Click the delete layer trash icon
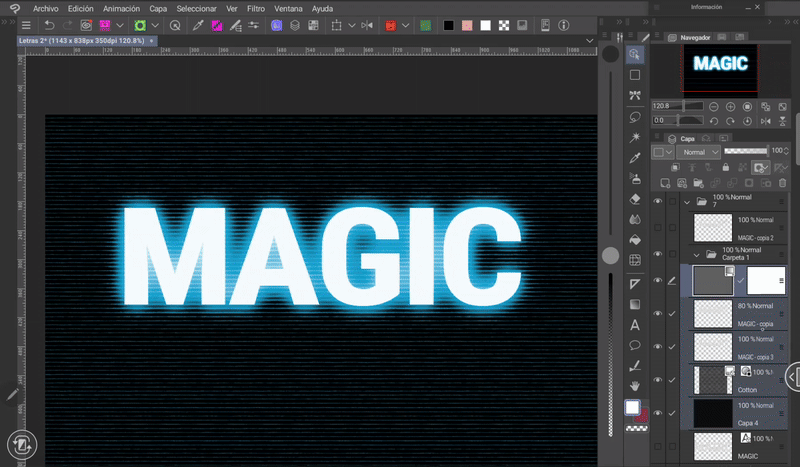 pyautogui.click(x=781, y=183)
